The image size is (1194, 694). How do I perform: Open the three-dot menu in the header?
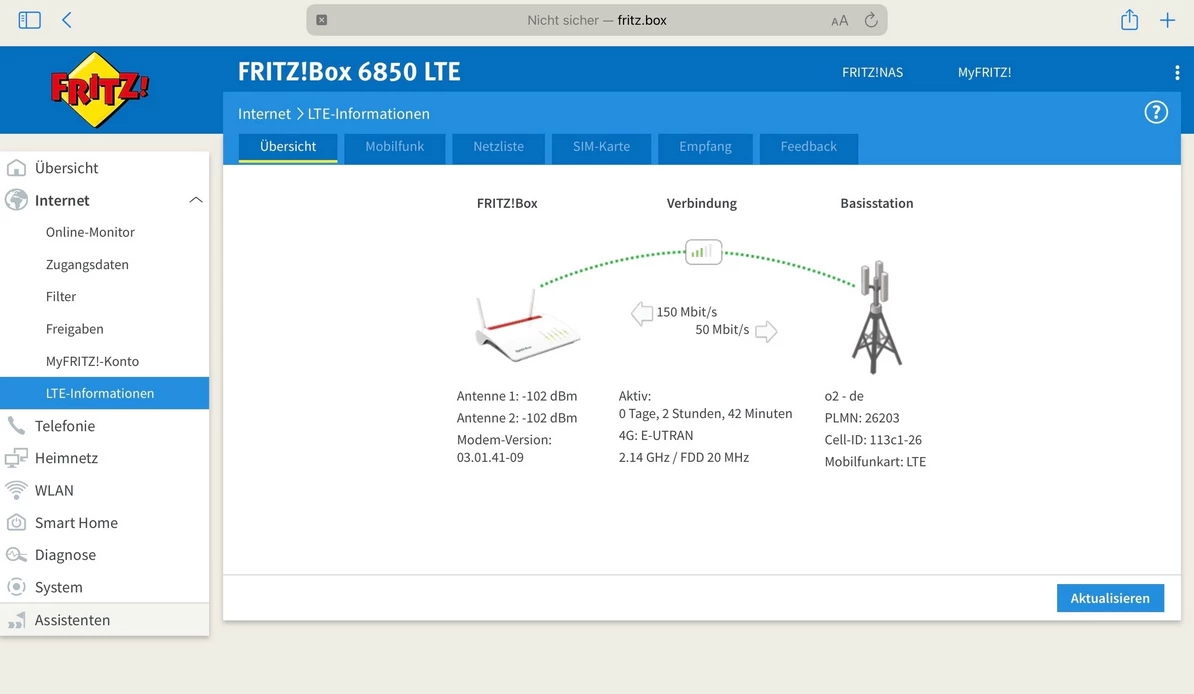coord(1177,72)
